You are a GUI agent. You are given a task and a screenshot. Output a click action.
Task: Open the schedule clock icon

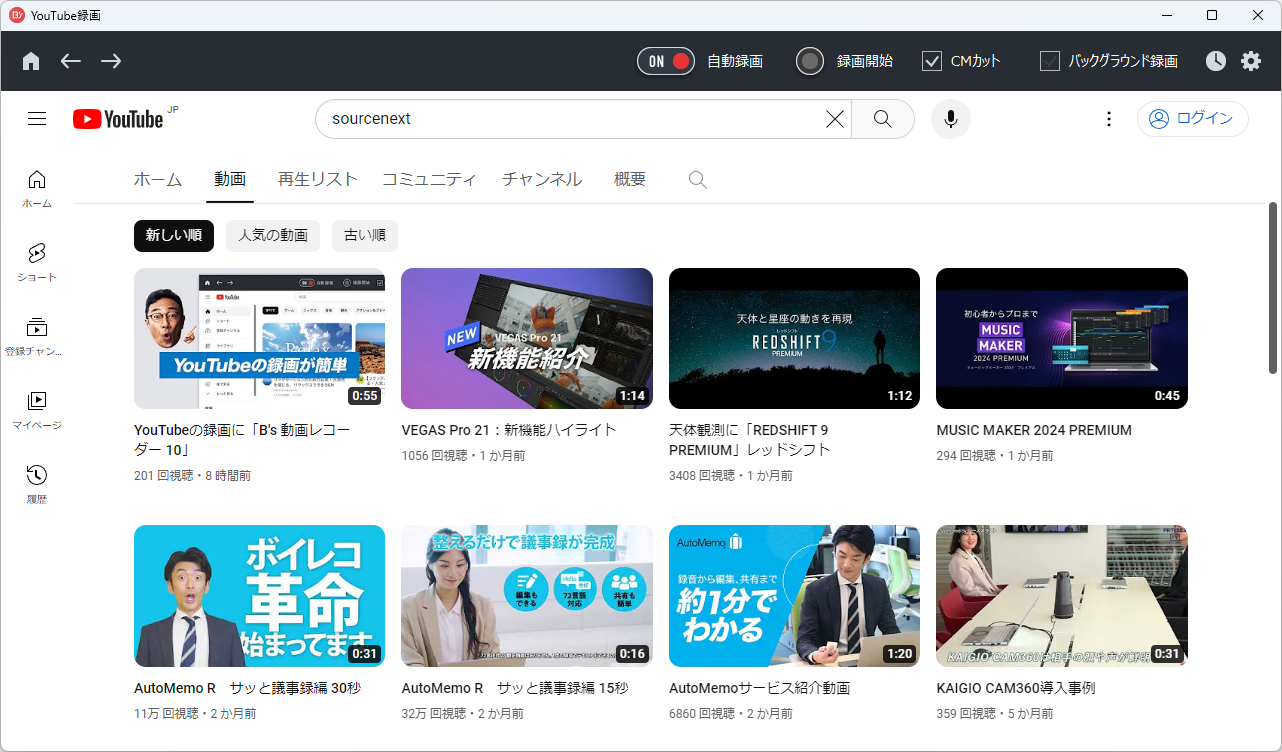(x=1215, y=61)
